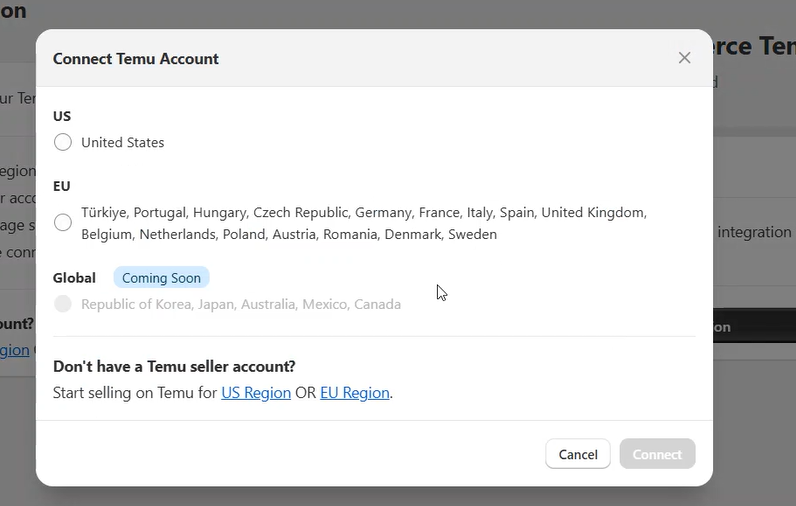Click the Coming Soon badge
796x506 pixels.
pyautogui.click(x=161, y=278)
